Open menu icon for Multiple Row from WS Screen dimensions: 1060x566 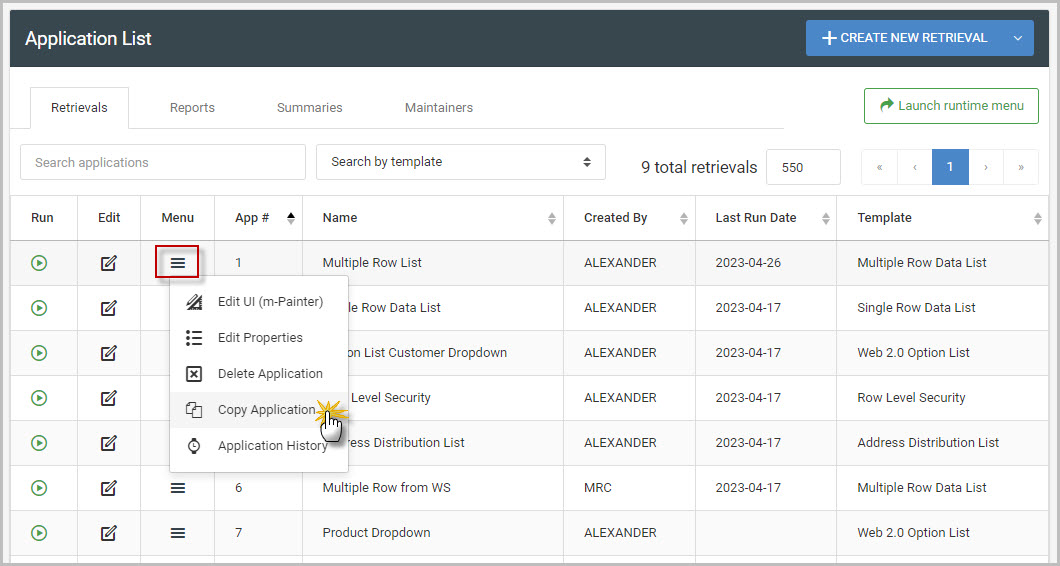[177, 488]
